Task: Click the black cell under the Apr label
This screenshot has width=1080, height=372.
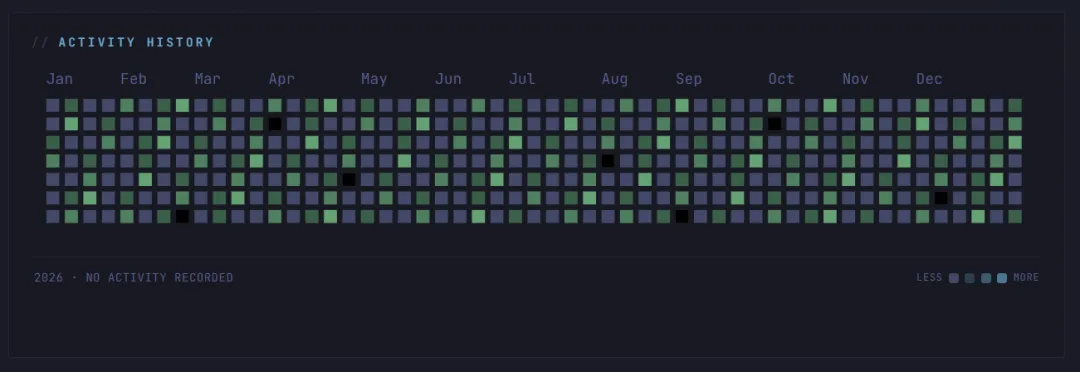Action: (275, 124)
